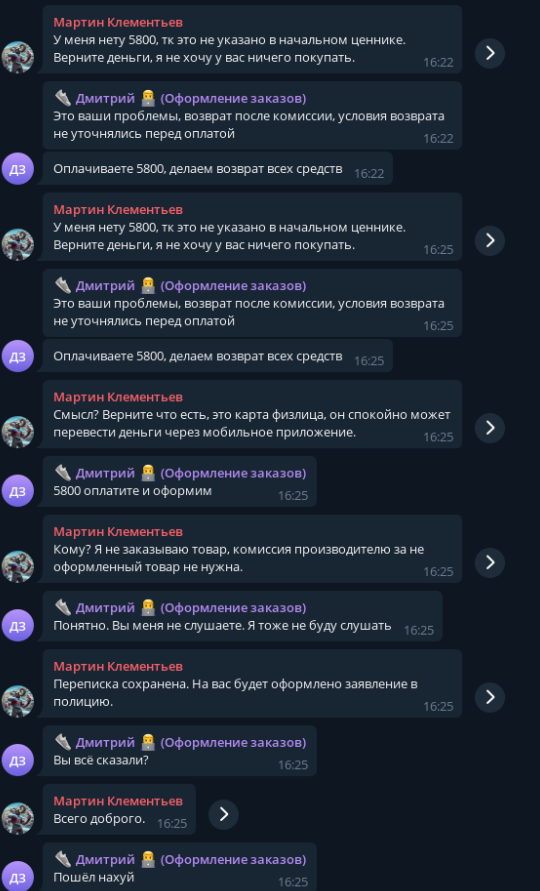Click ДЗ avatar next to '5800 оплатите и оформим'

18,491
